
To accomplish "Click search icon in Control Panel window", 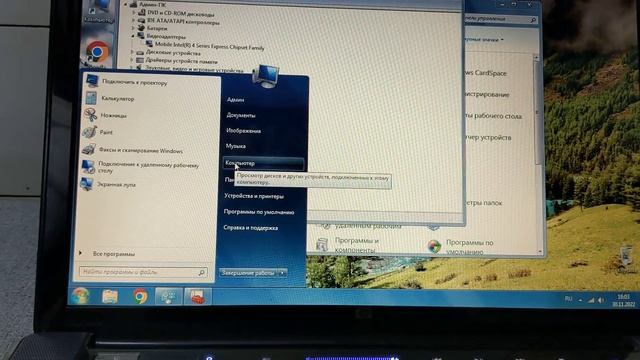I will (533, 20).
